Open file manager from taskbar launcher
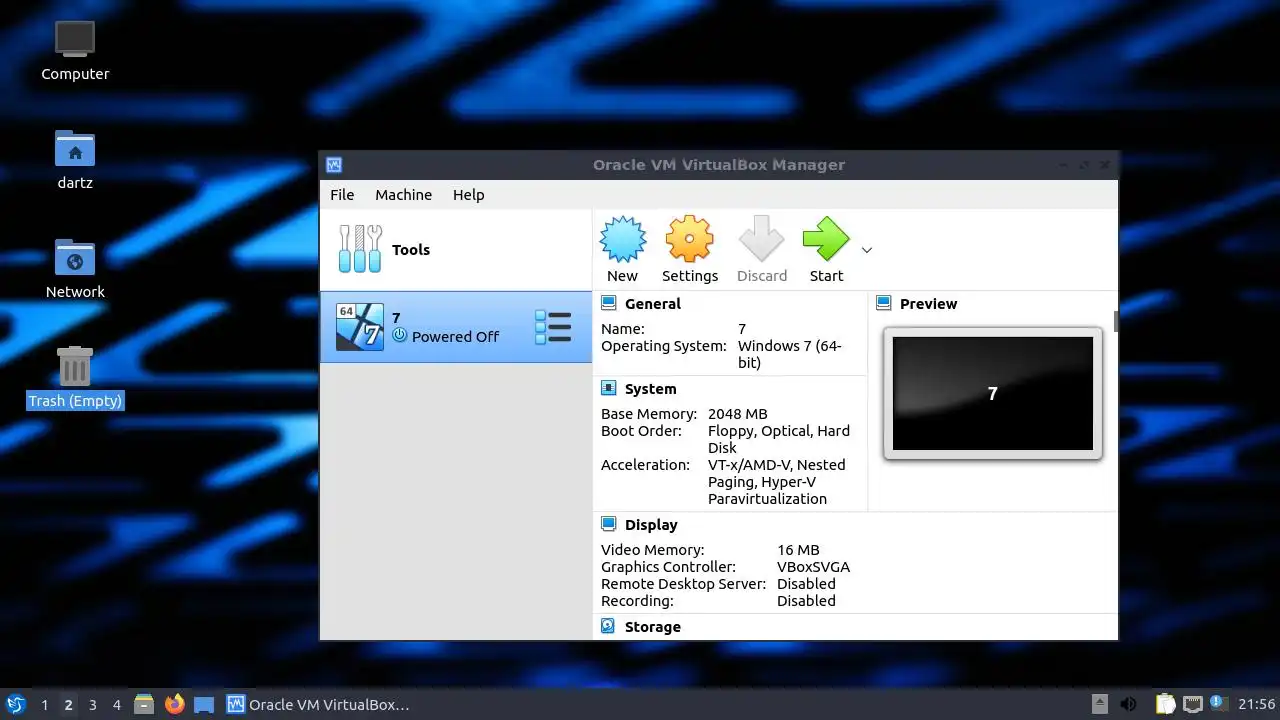This screenshot has height=720, width=1280. pyautogui.click(x=144, y=704)
